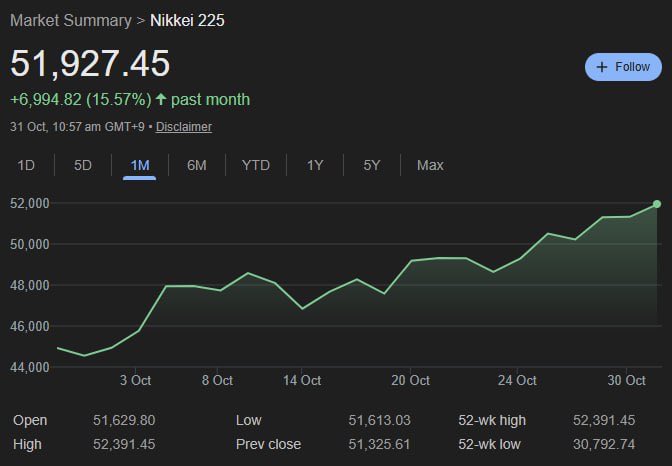Click the 51,927.45 index price
Viewport: 672px width, 466px height.
[90, 63]
